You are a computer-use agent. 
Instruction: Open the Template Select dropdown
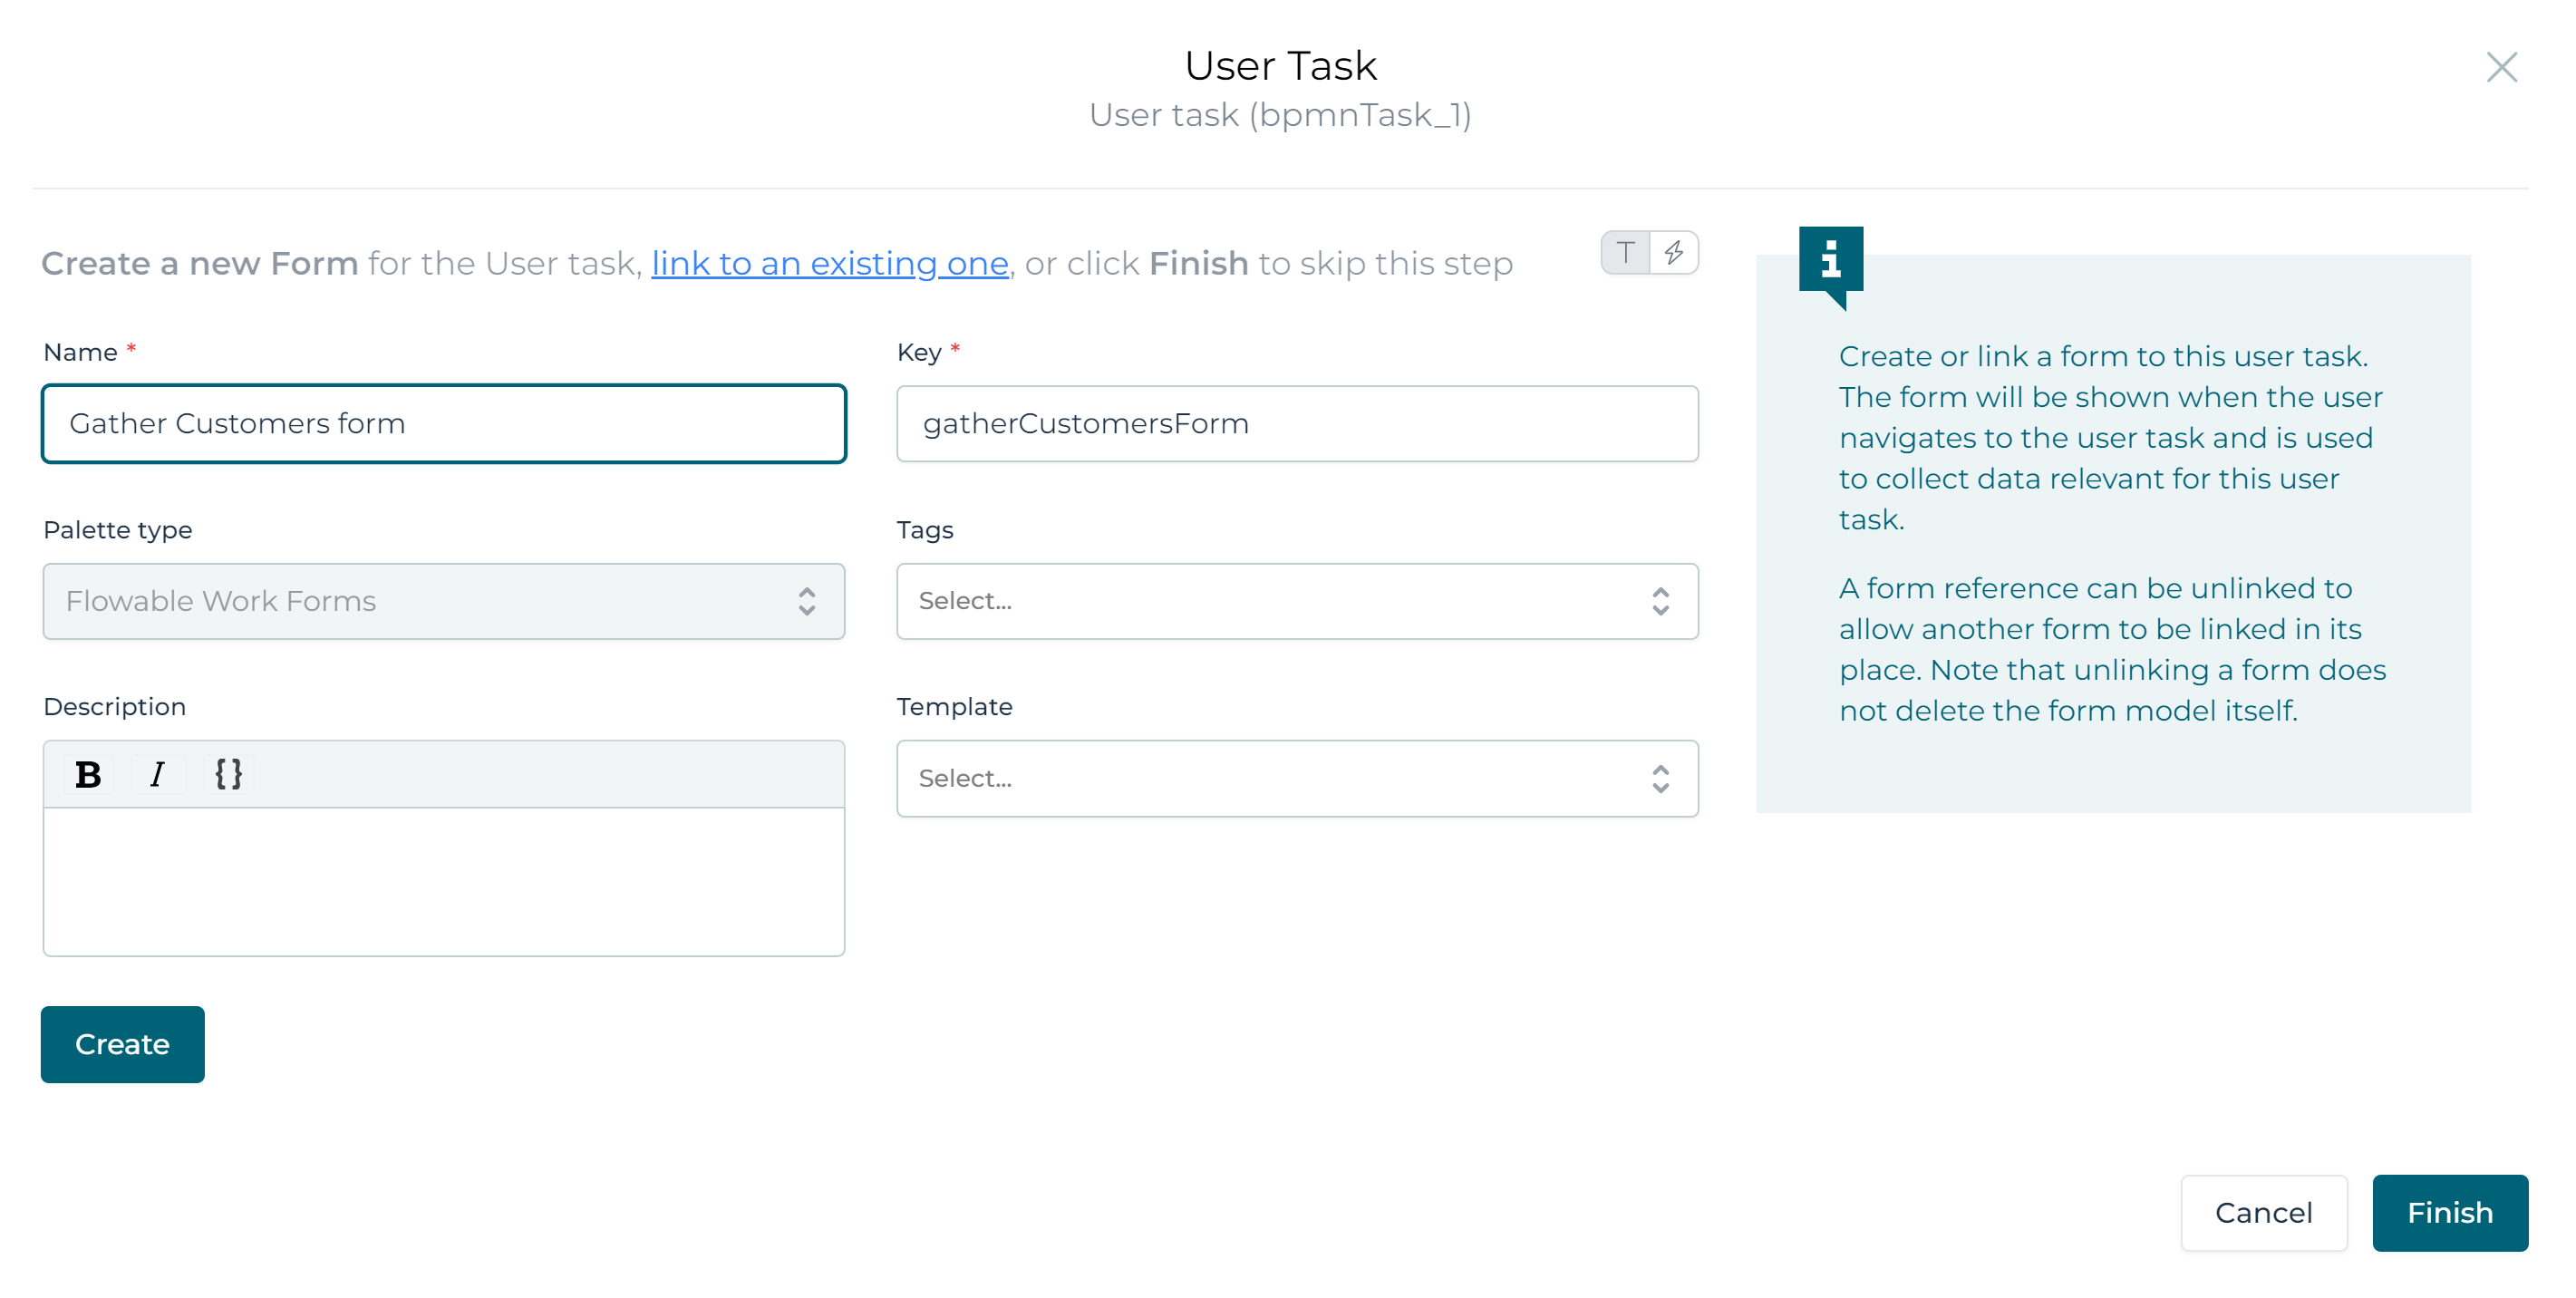pyautogui.click(x=1296, y=778)
